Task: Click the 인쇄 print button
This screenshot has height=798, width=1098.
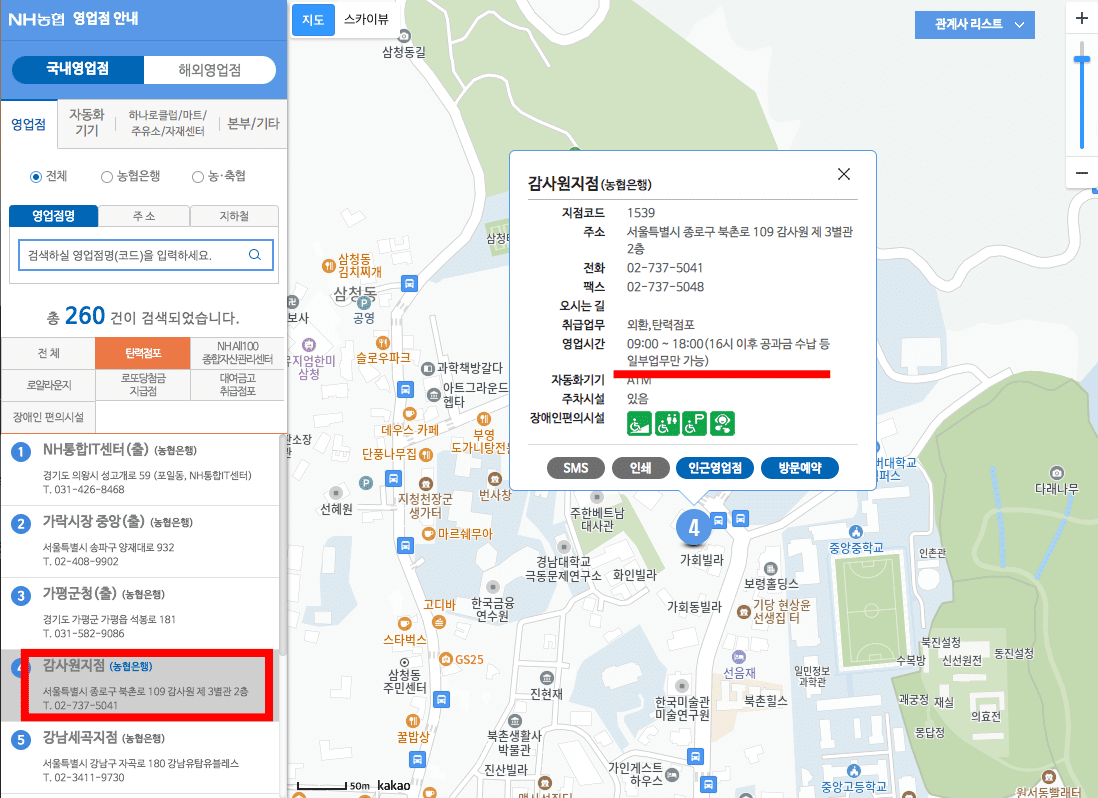Action: click(640, 468)
